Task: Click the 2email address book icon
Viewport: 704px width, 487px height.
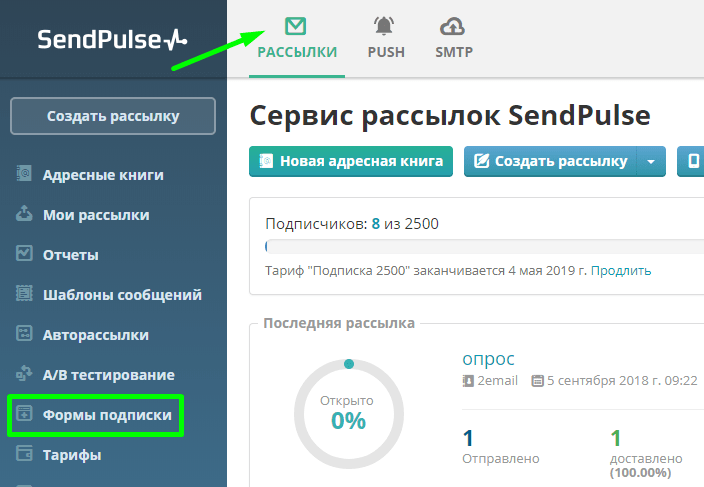Action: [468, 381]
